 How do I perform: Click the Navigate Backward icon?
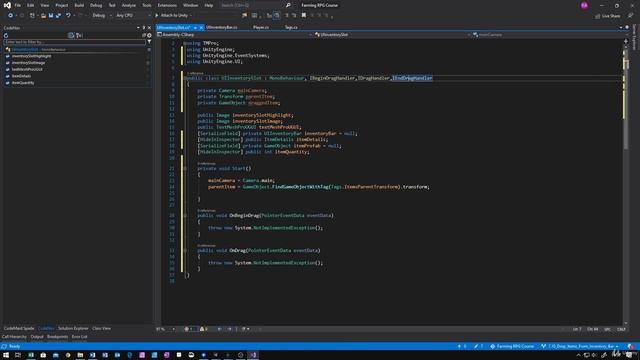[10, 16]
